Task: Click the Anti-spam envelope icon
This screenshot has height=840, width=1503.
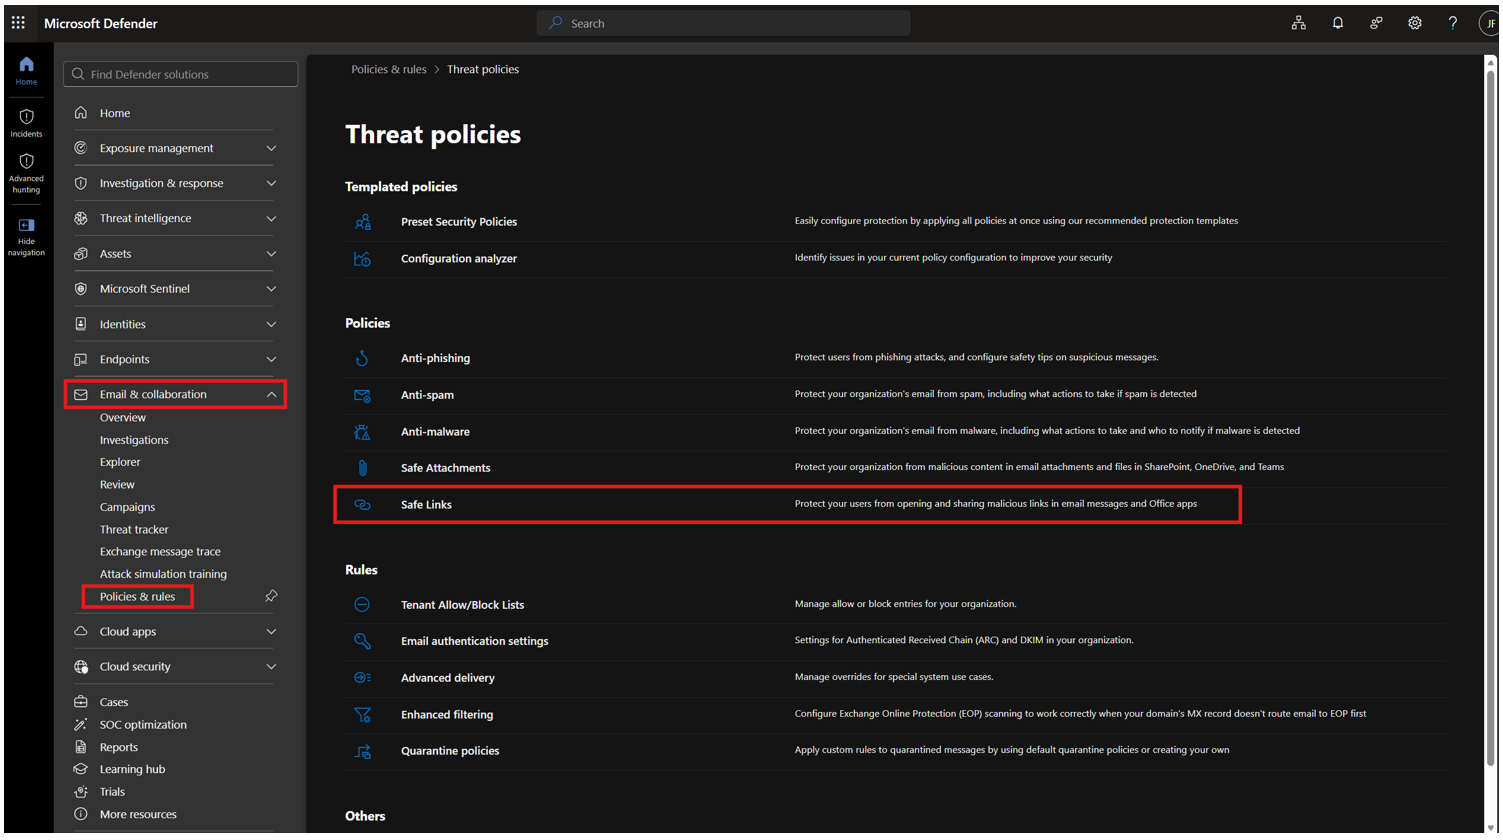Action: pos(362,395)
